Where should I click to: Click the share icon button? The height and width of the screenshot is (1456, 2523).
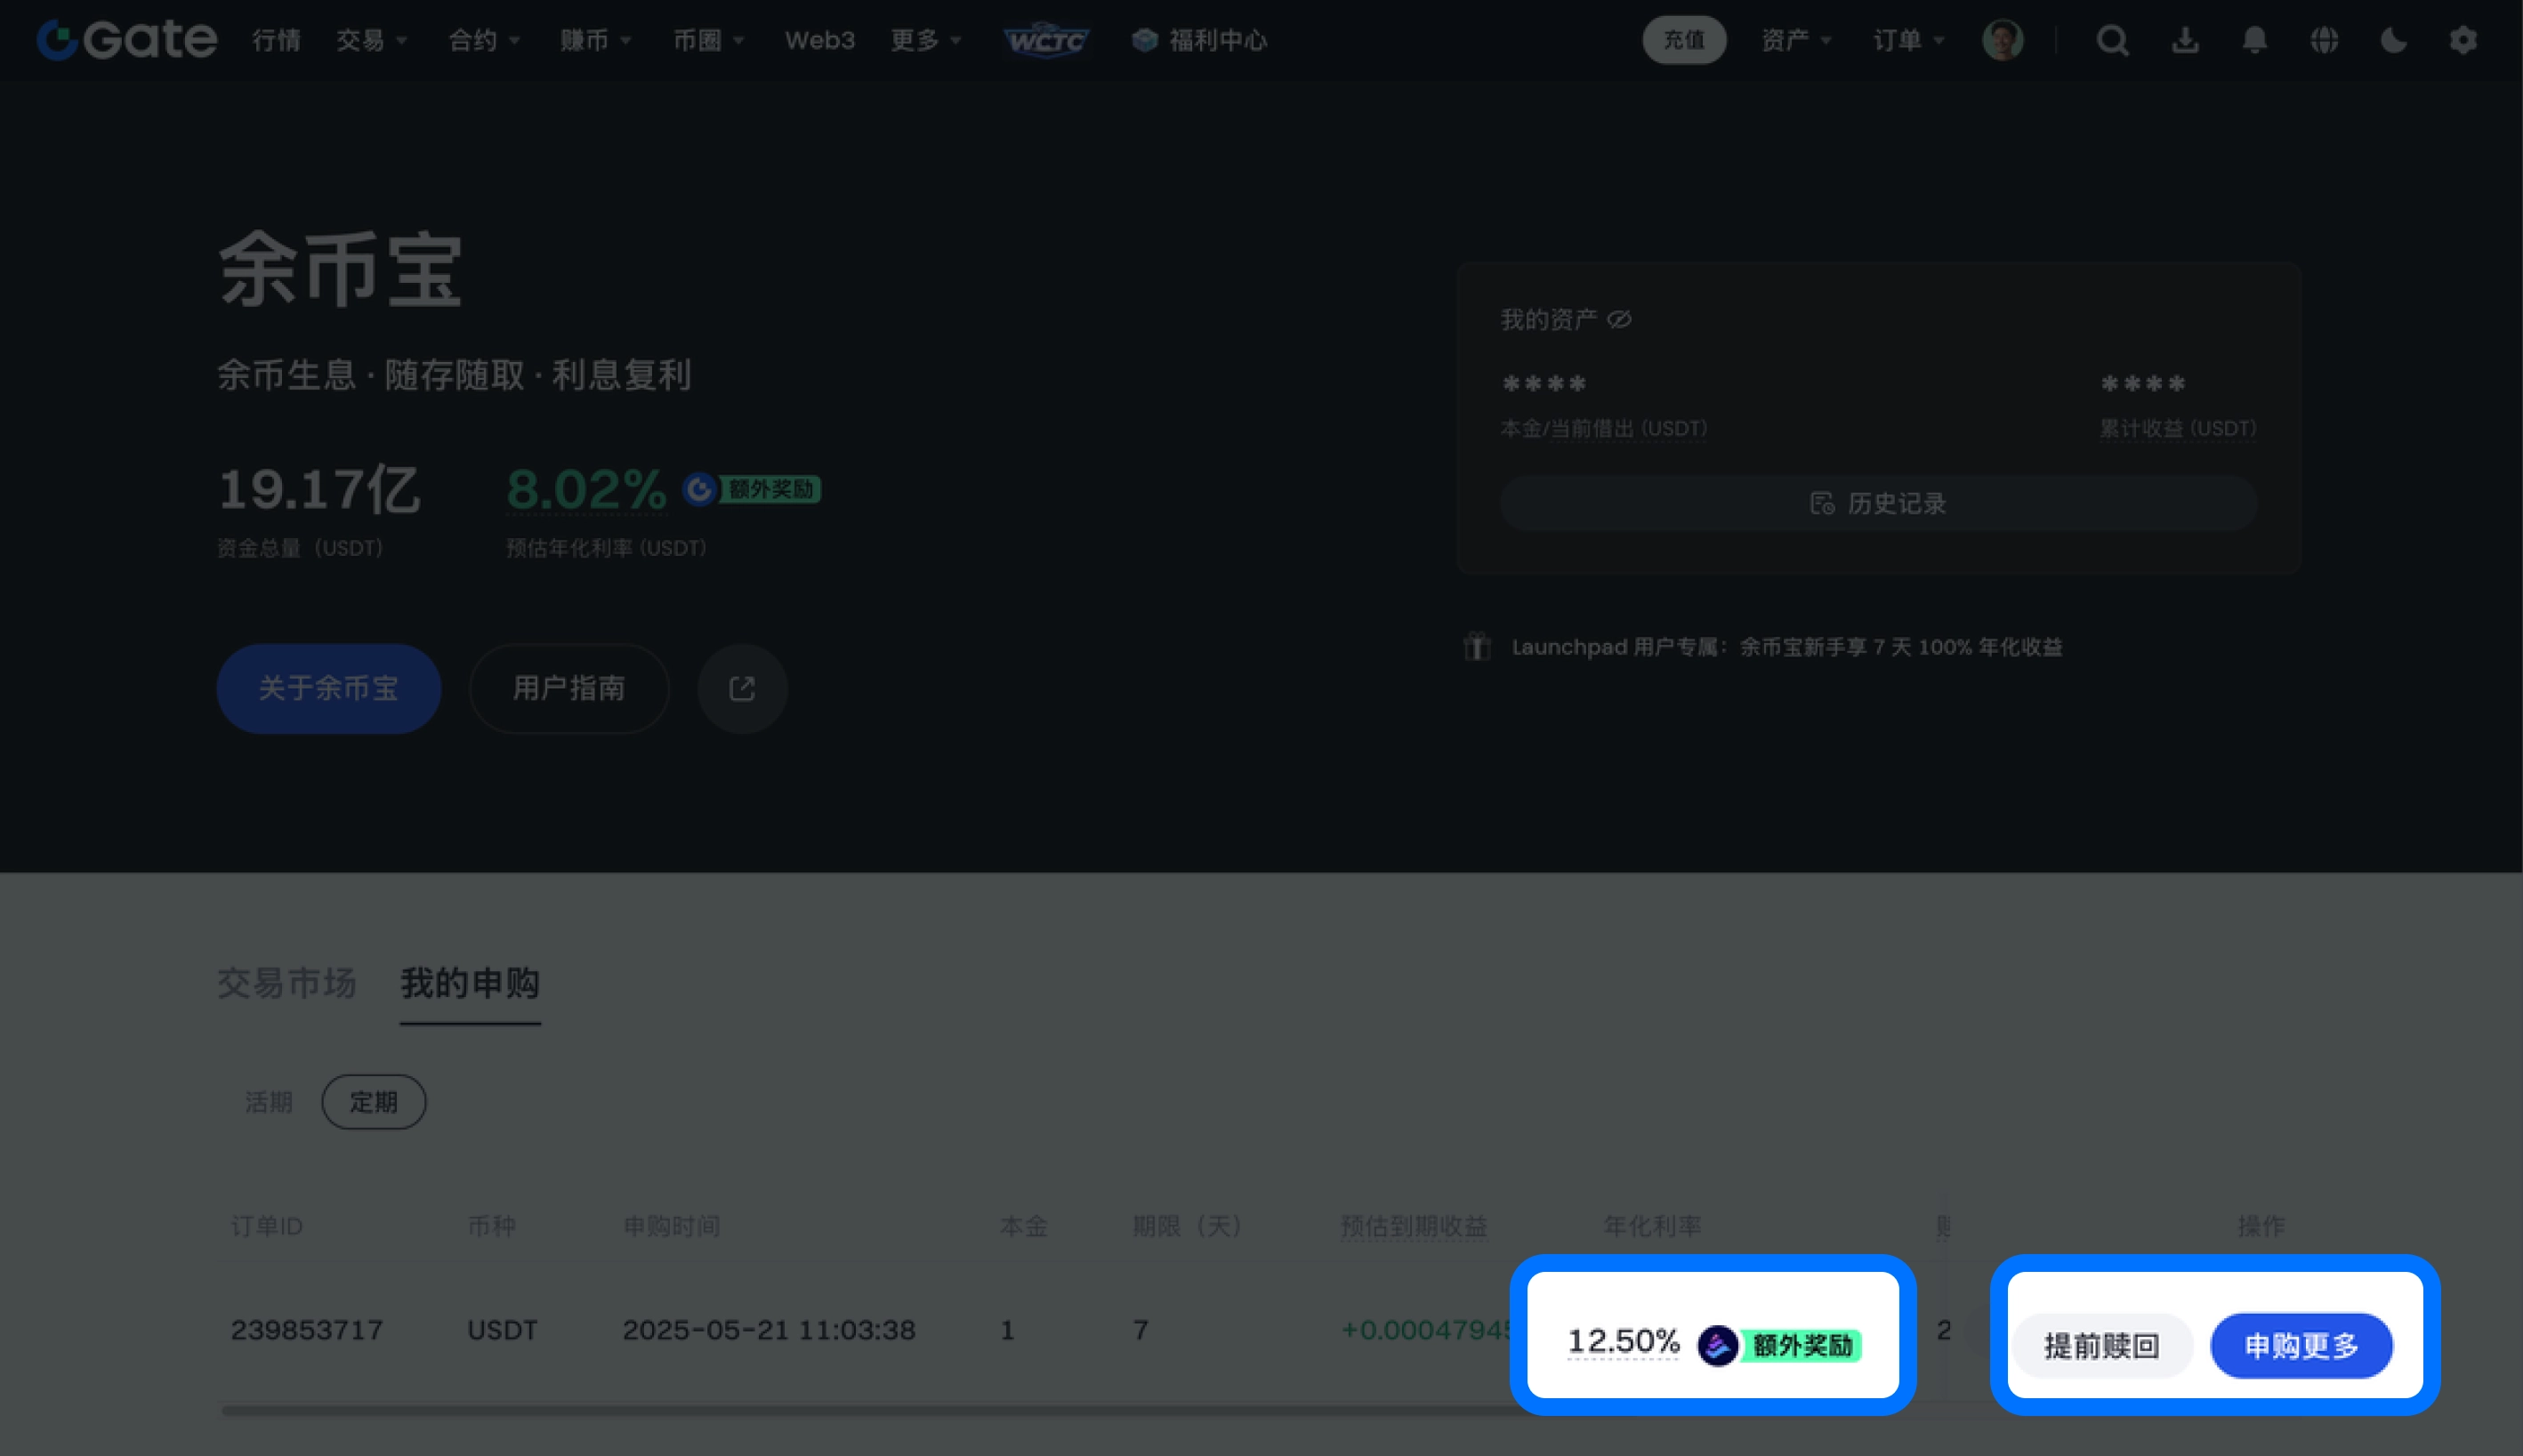pyautogui.click(x=742, y=689)
